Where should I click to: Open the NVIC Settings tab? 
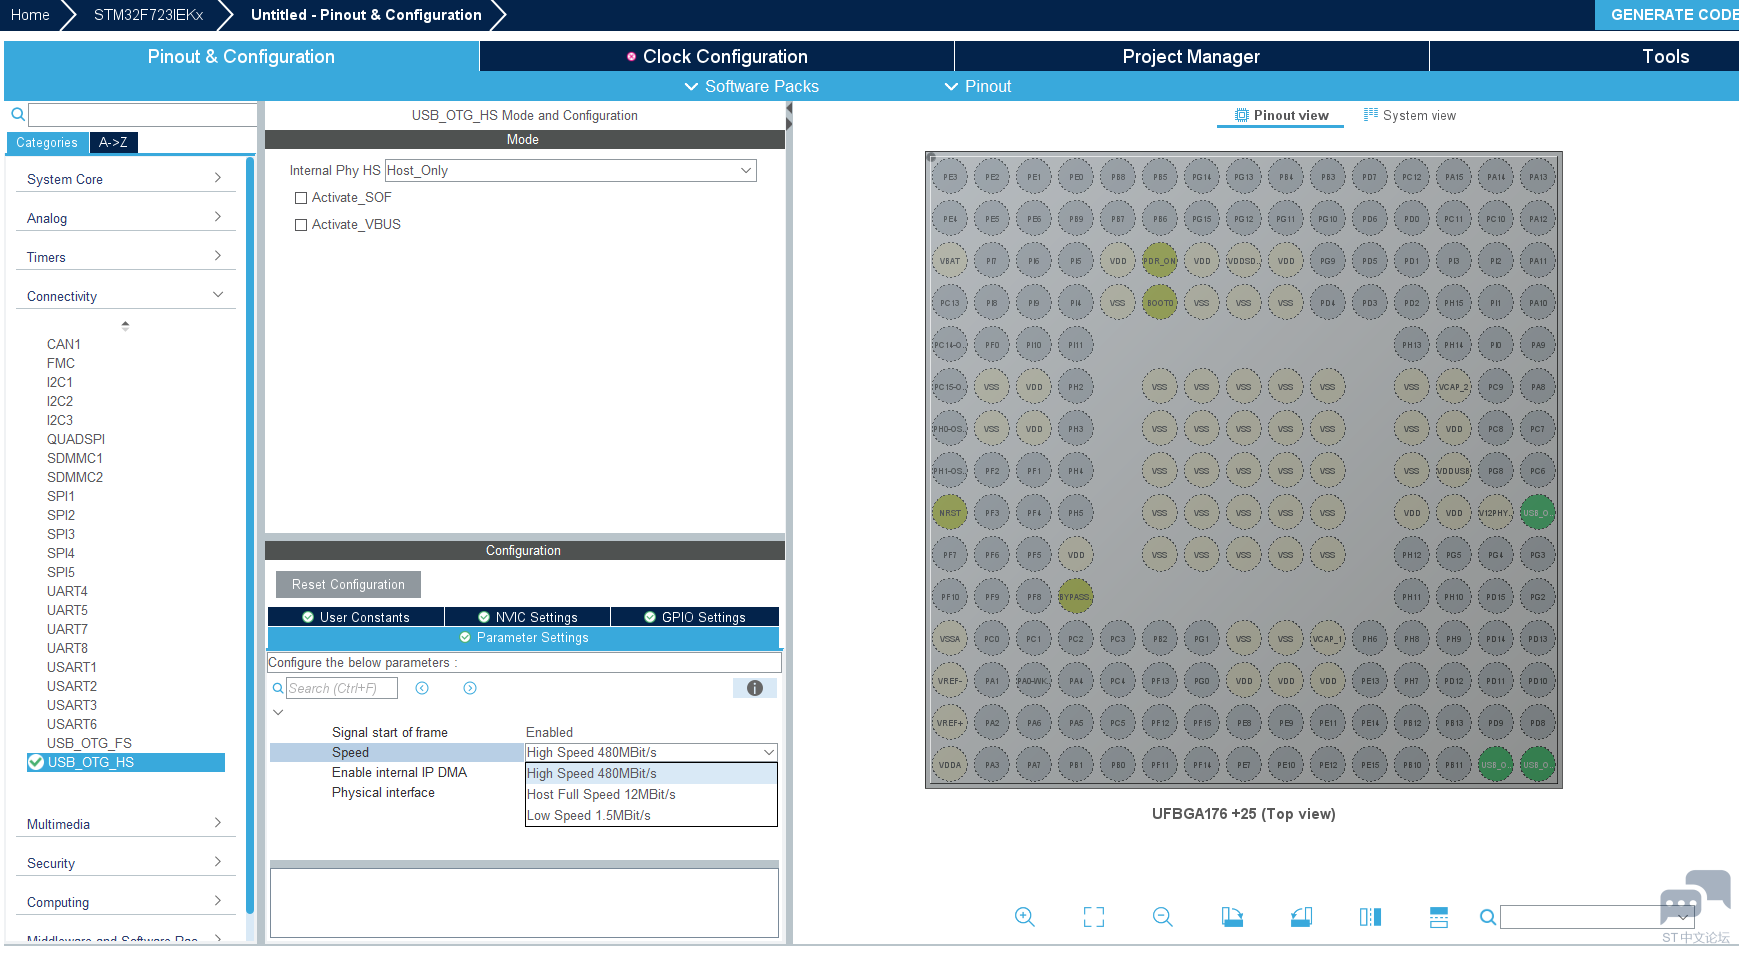click(x=527, y=617)
